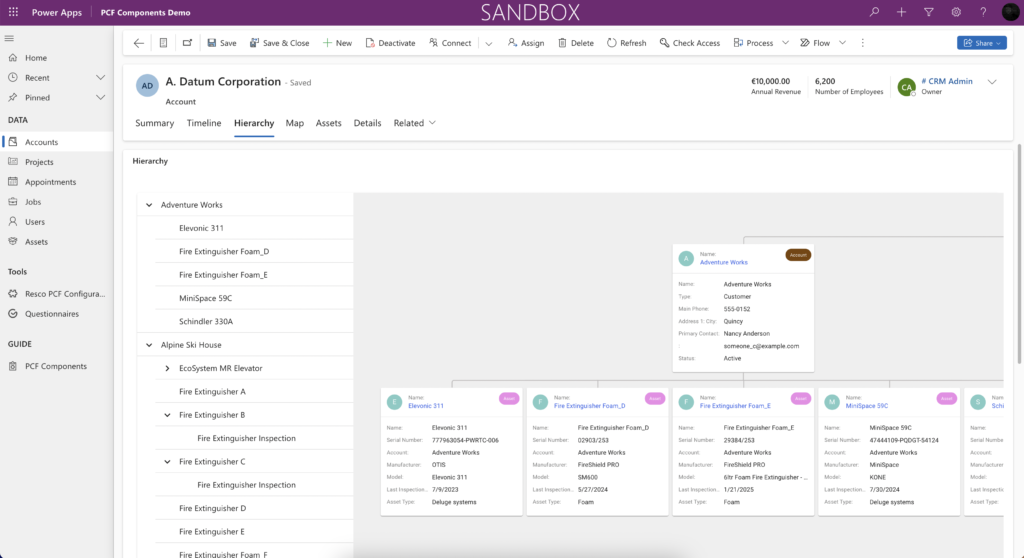The image size is (1024, 558).
Task: Open the Related tab dropdown
Action: tap(415, 123)
